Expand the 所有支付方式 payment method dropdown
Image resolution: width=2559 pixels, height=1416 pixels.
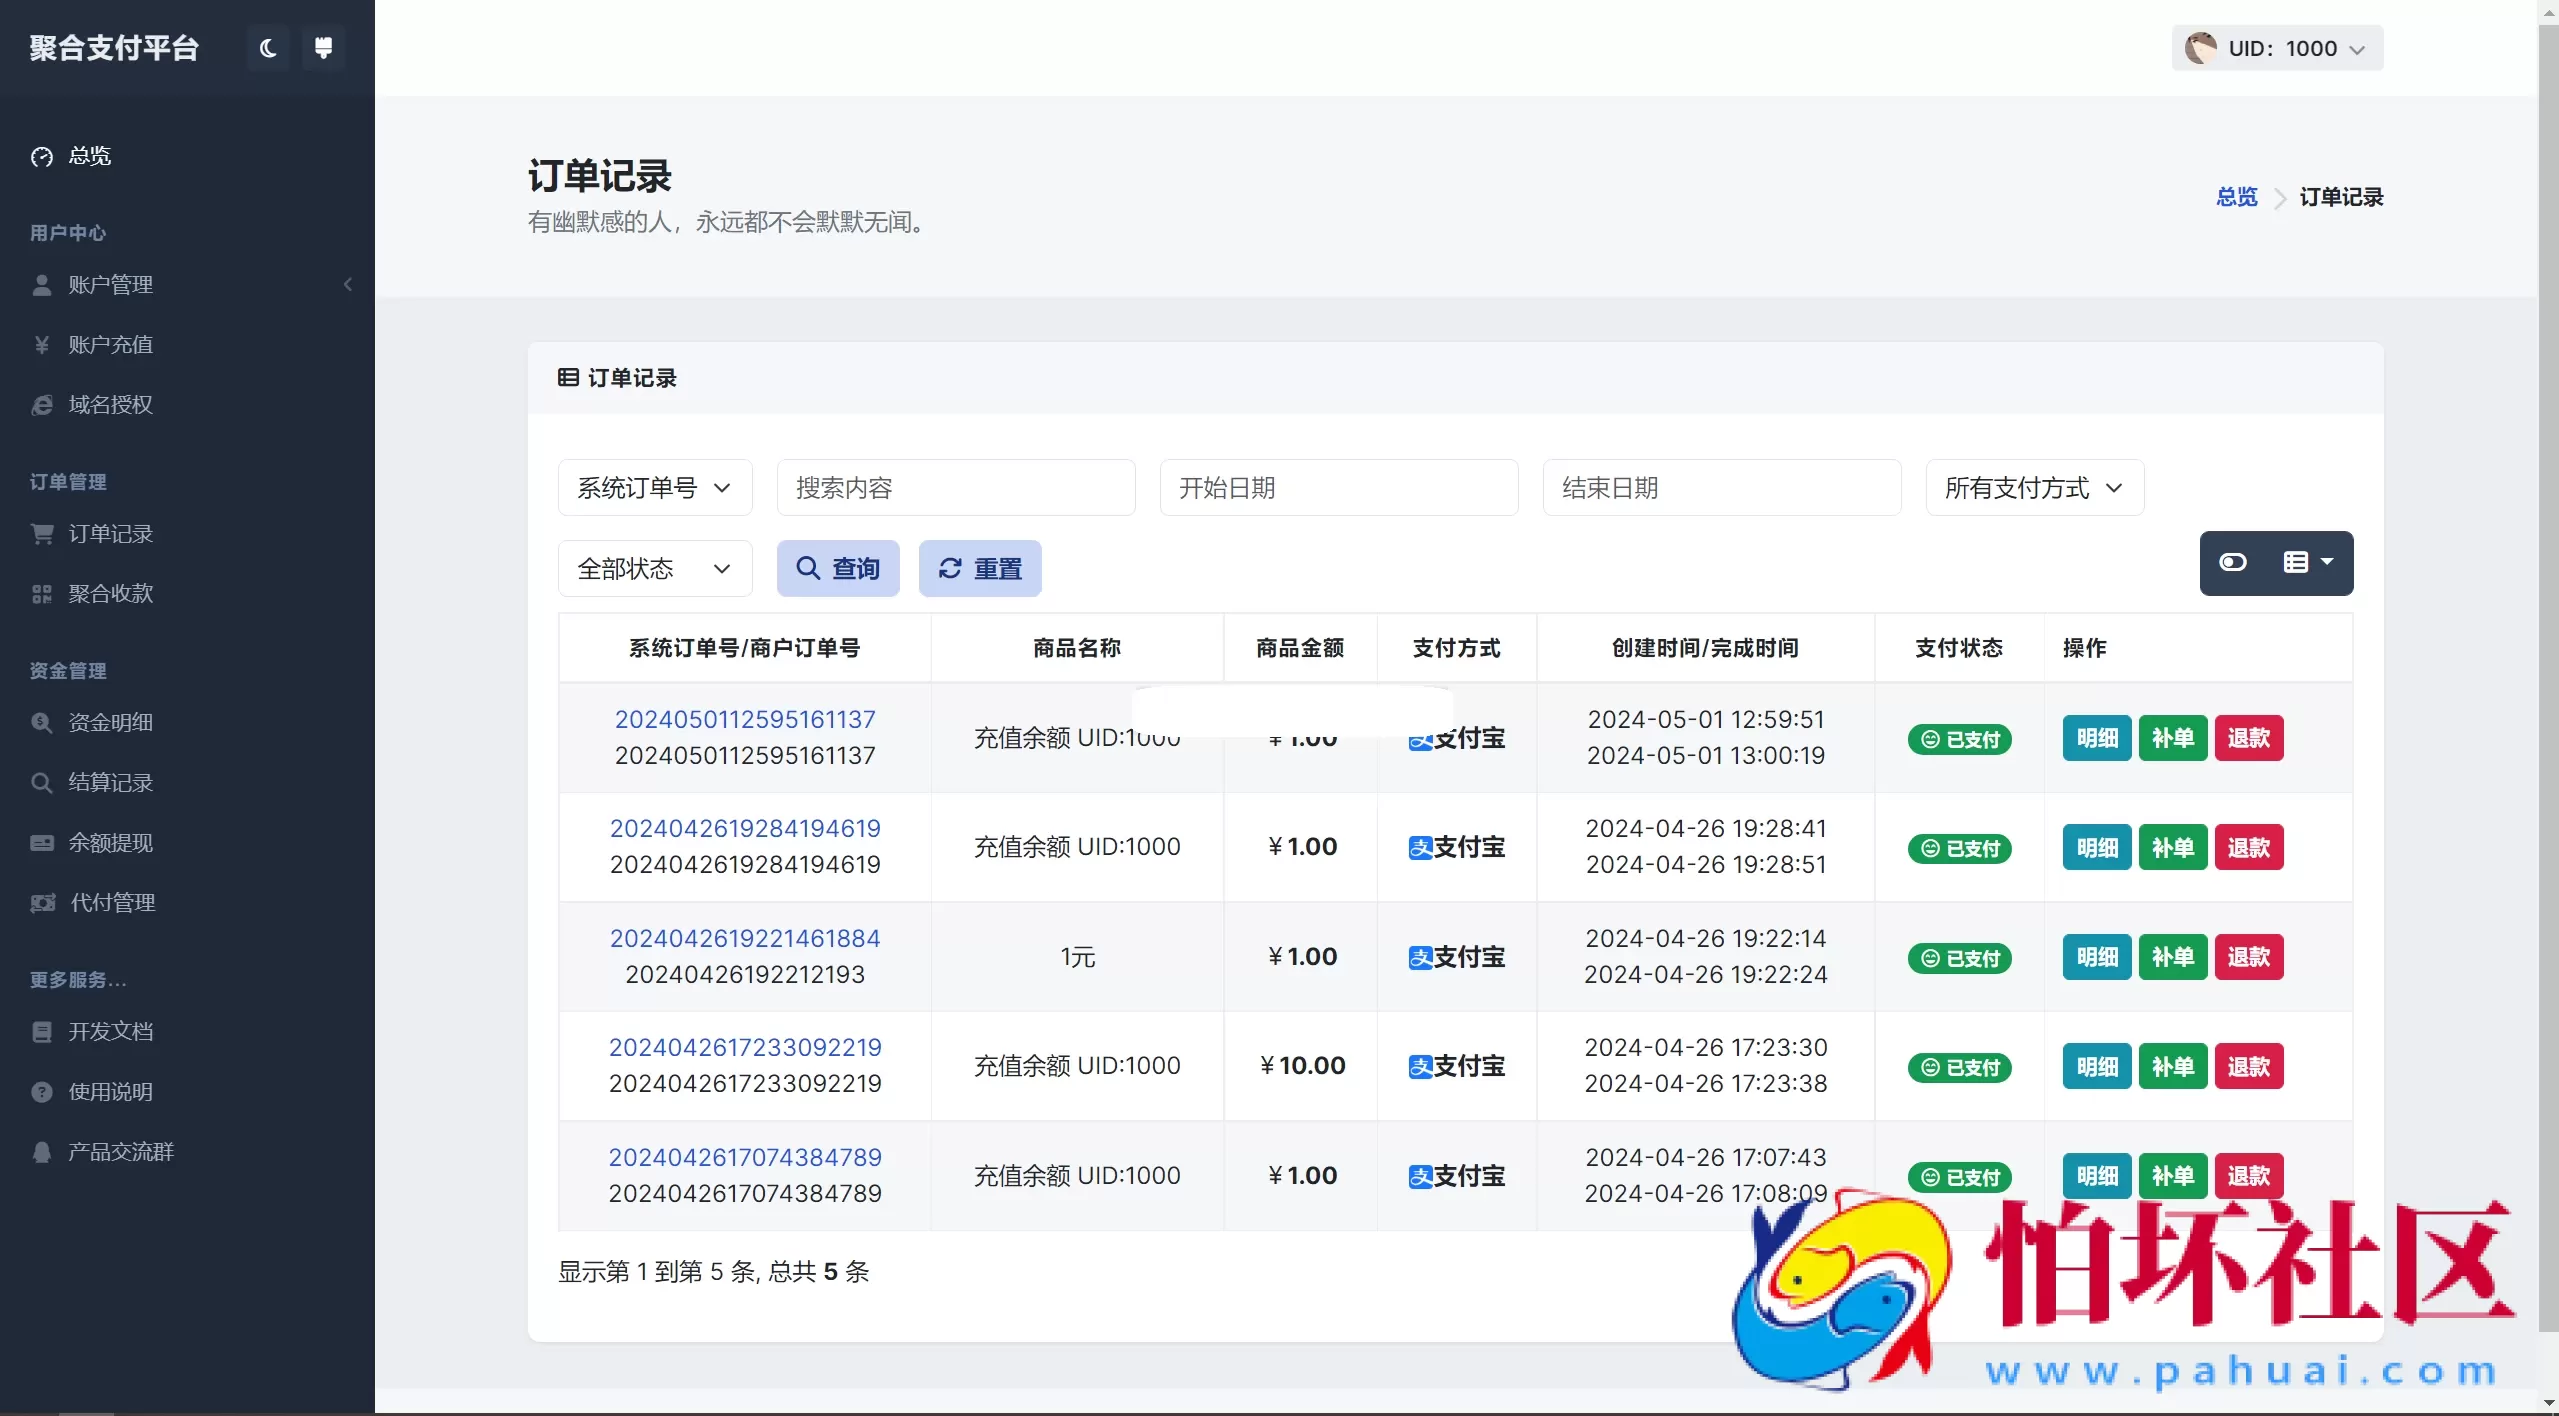[x=2034, y=487]
